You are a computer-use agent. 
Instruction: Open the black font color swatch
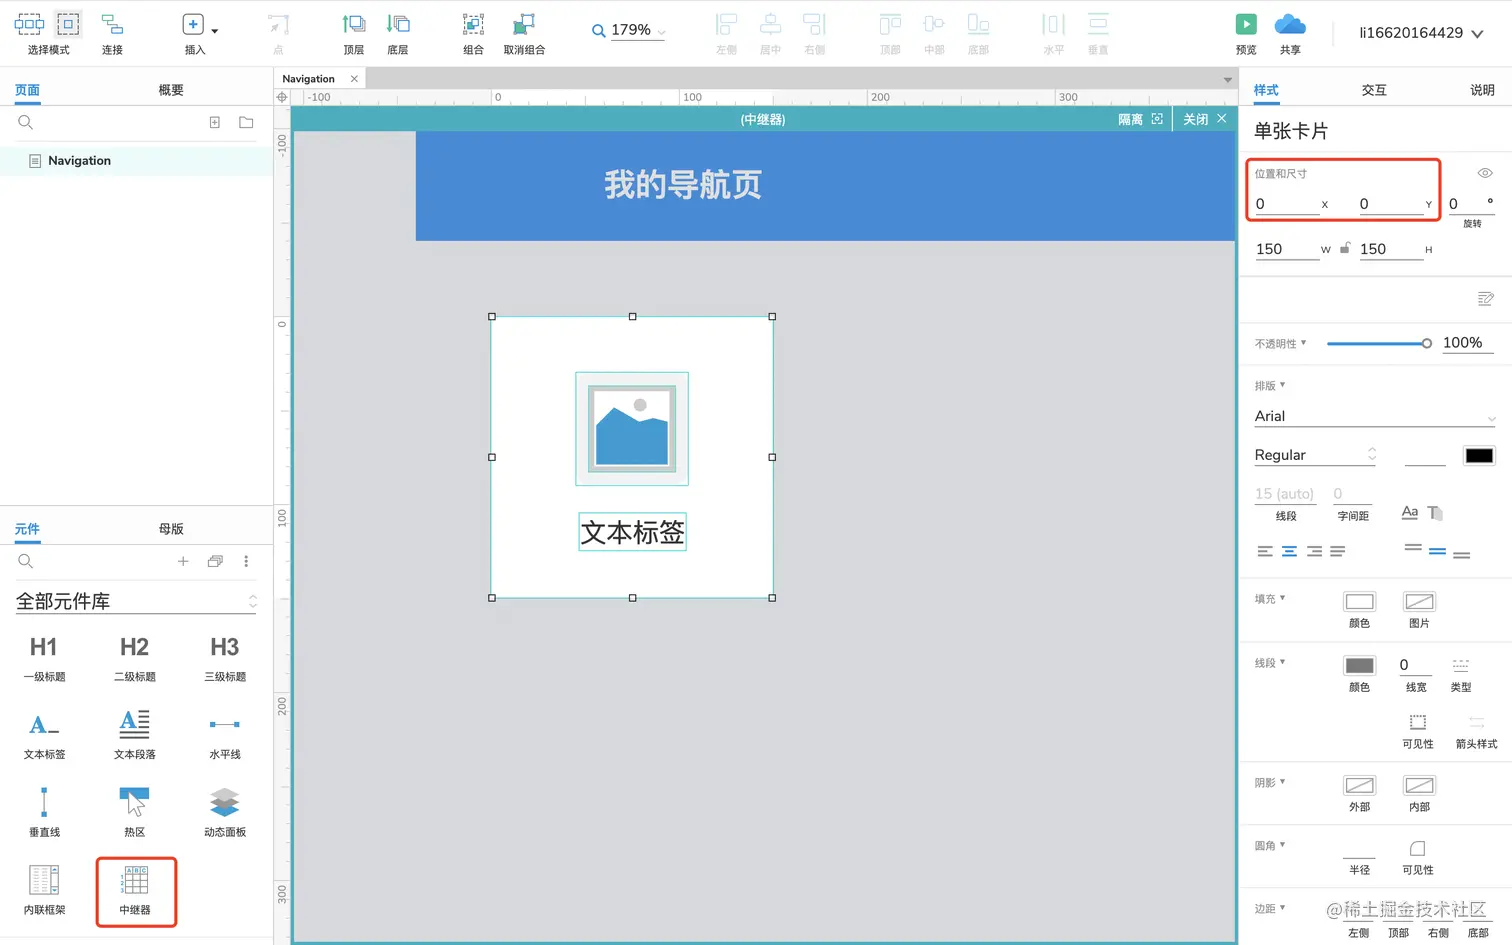pyautogui.click(x=1479, y=455)
